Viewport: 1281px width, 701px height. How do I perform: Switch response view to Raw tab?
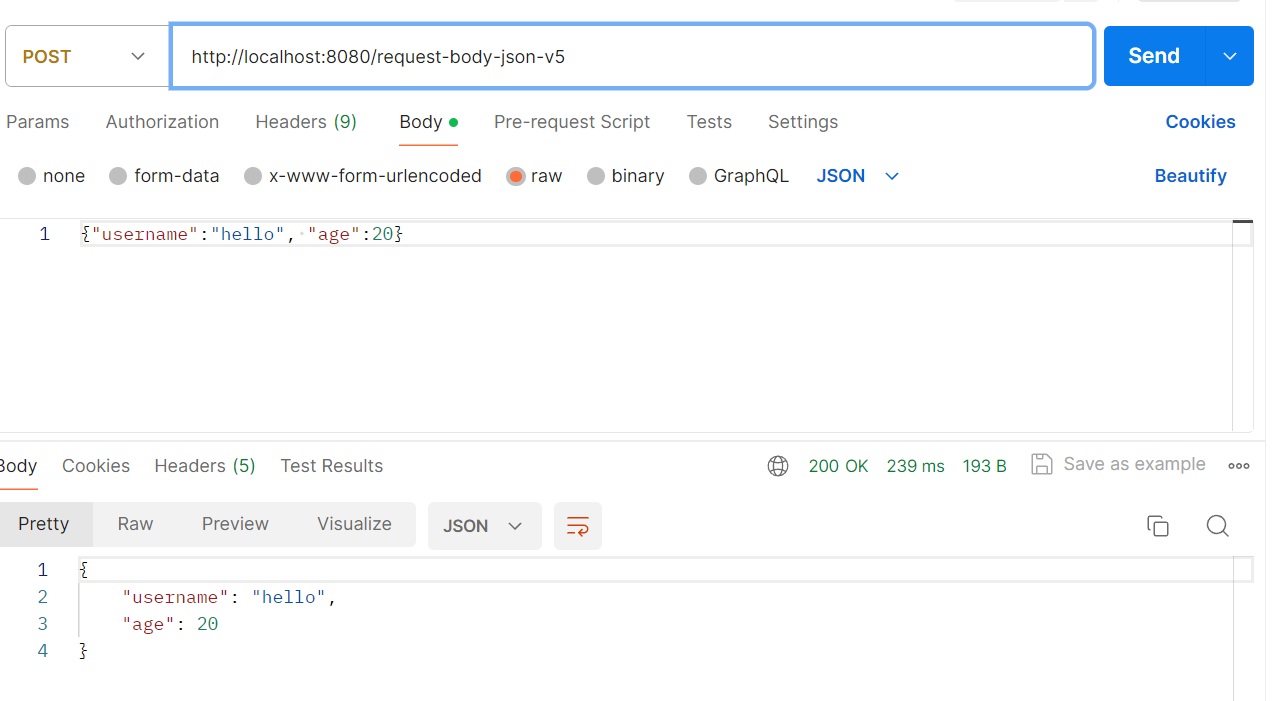(135, 524)
